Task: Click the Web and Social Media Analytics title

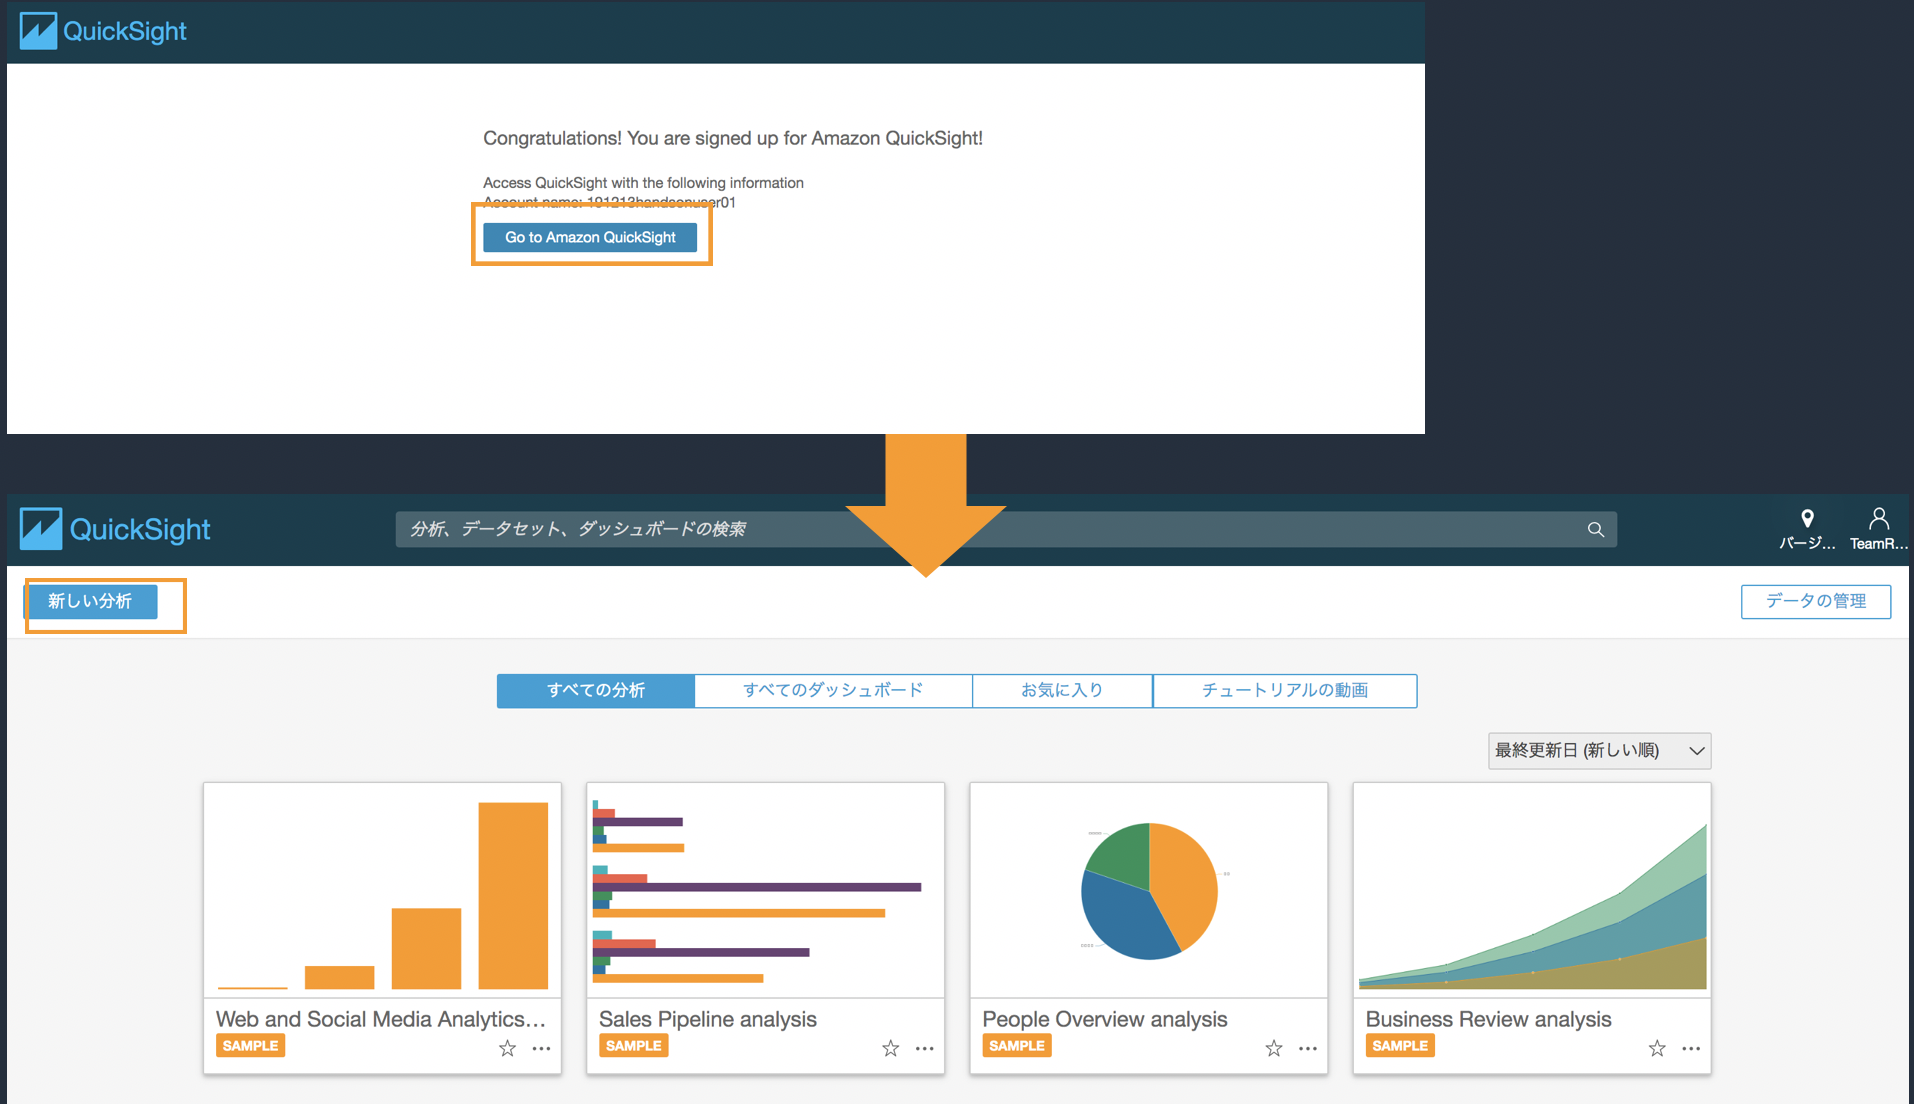Action: [381, 1019]
